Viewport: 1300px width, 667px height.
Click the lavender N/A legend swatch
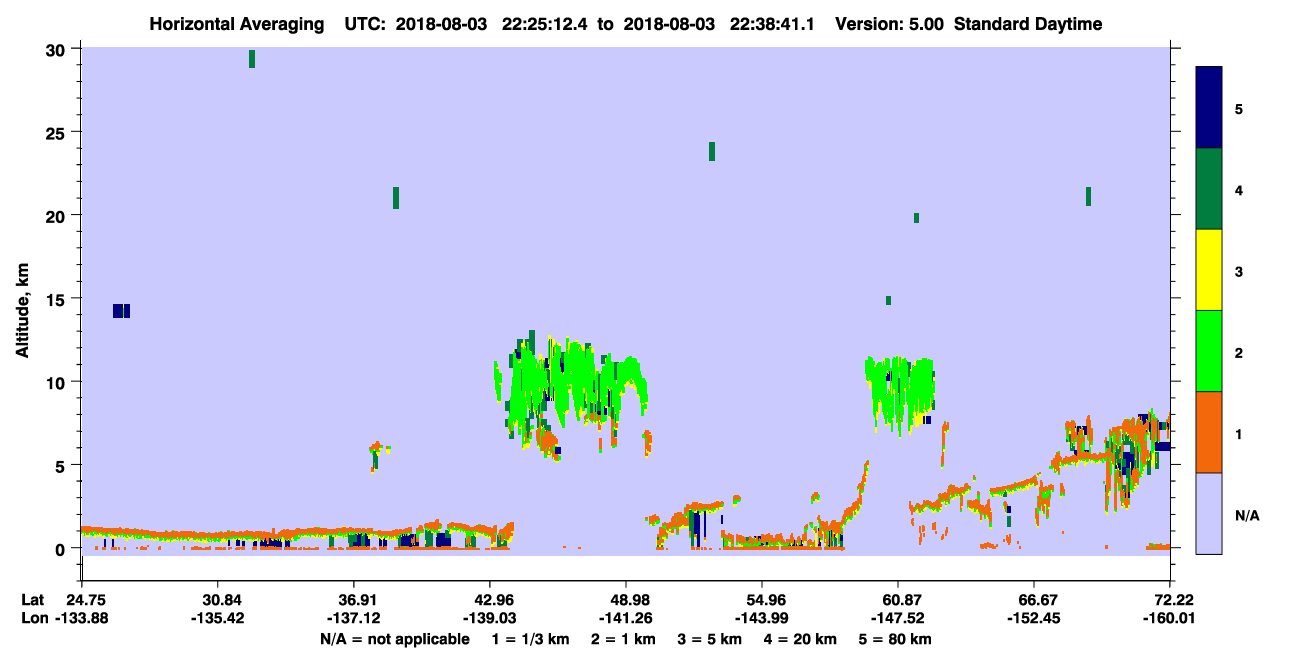1209,513
